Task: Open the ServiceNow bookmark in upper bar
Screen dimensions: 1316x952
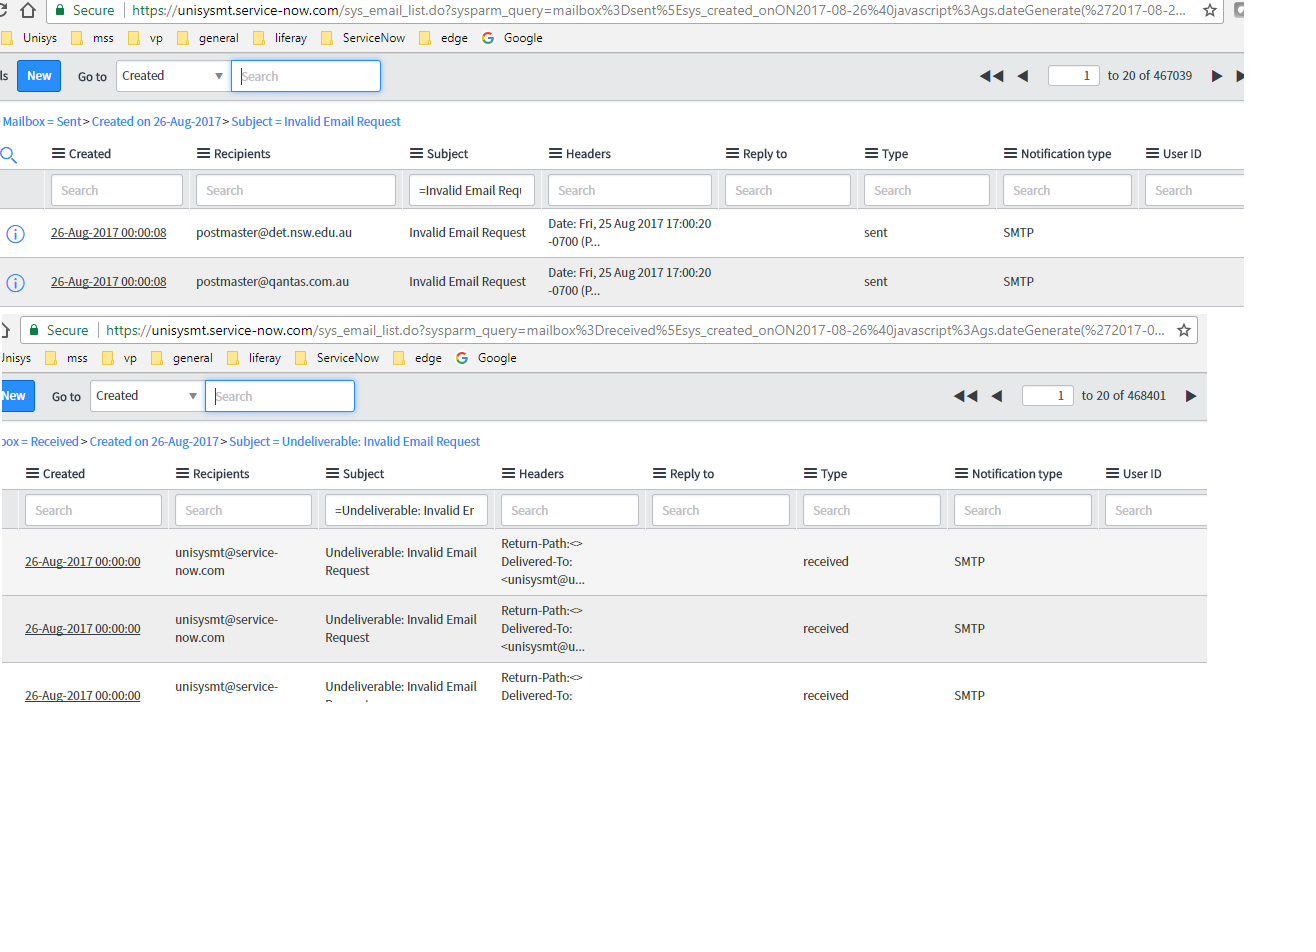Action: tap(373, 38)
